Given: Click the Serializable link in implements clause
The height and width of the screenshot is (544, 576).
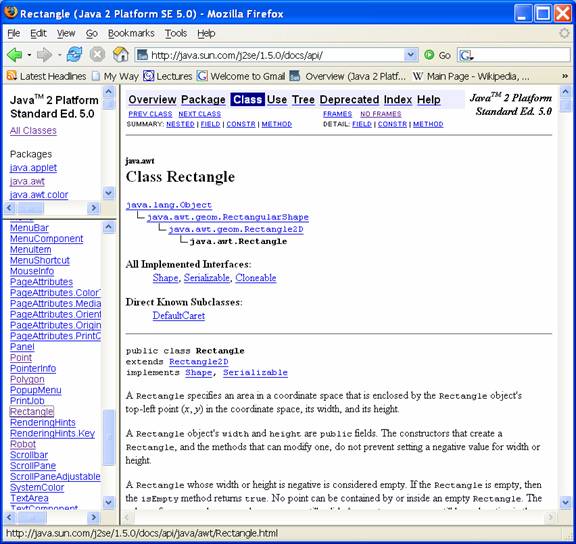Looking at the screenshot, I should pyautogui.click(x=255, y=372).
